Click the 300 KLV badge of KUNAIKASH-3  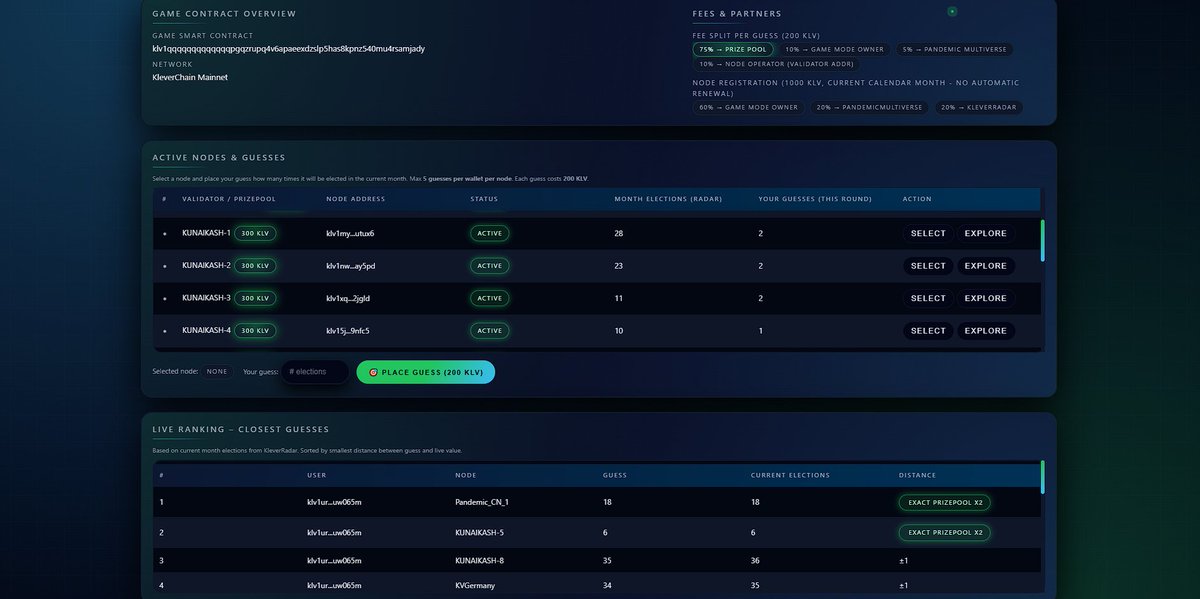(255, 298)
